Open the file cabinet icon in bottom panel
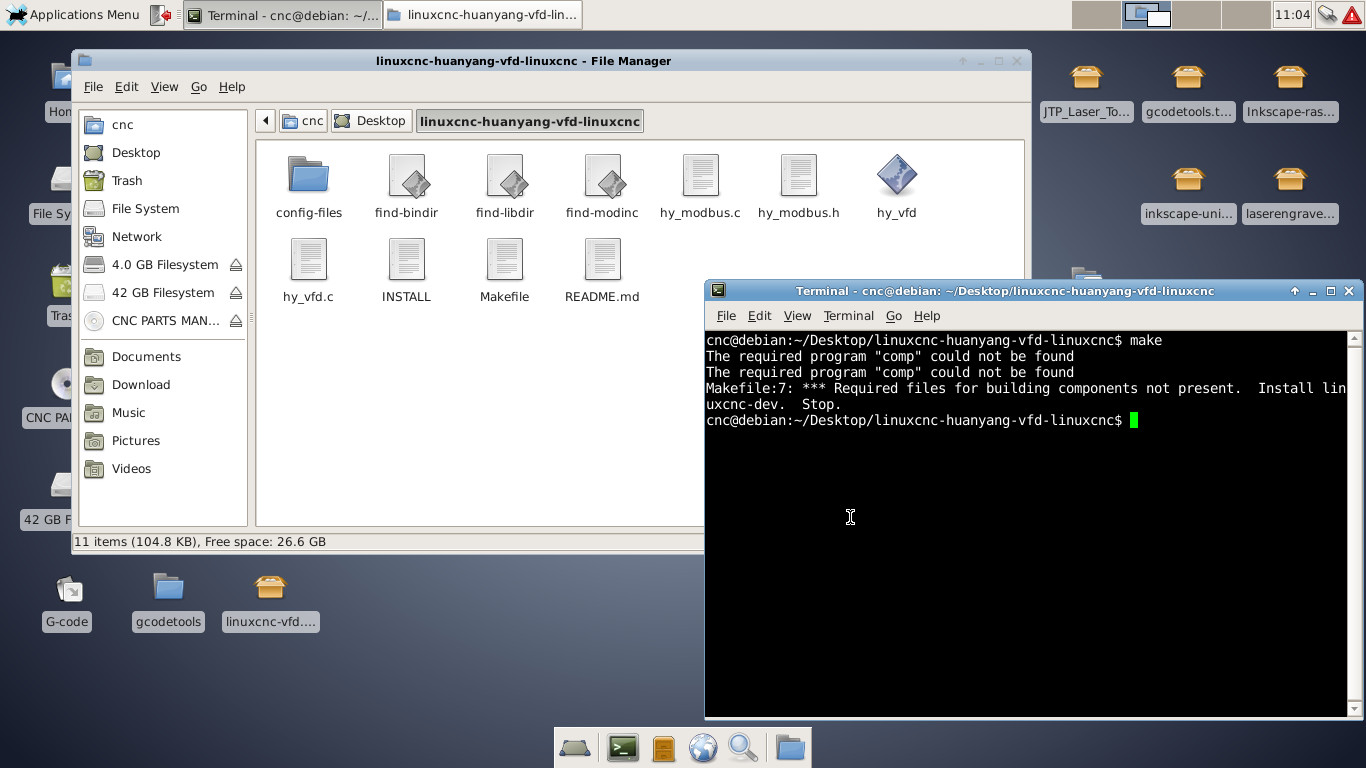 point(663,748)
